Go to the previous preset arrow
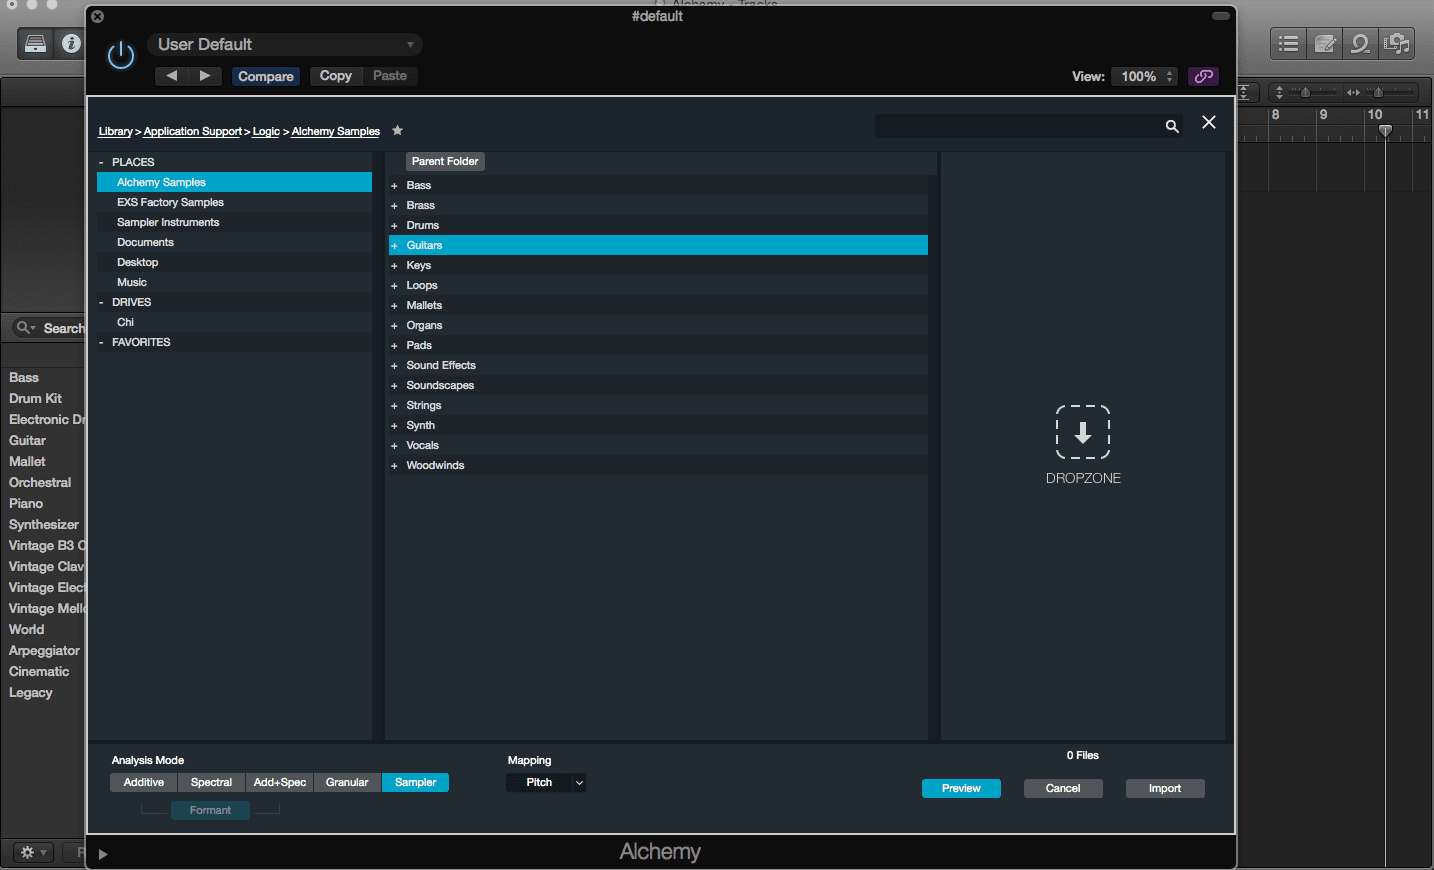Screen dimensions: 1434x870 172,76
